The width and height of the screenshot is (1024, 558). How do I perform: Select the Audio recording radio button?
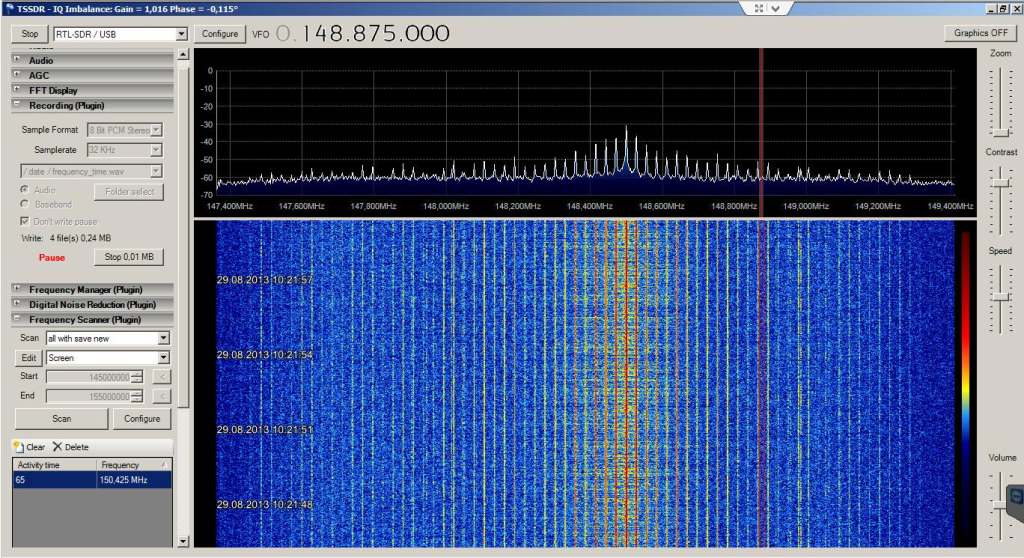pos(24,189)
